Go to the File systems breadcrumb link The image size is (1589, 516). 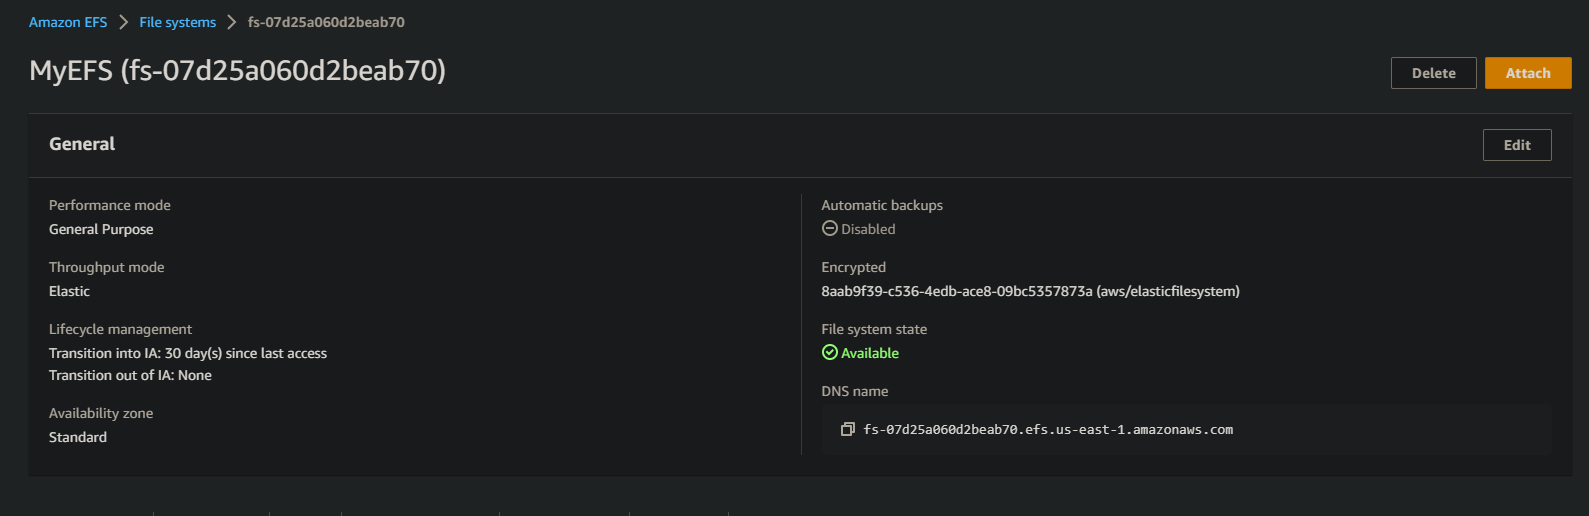click(x=178, y=22)
